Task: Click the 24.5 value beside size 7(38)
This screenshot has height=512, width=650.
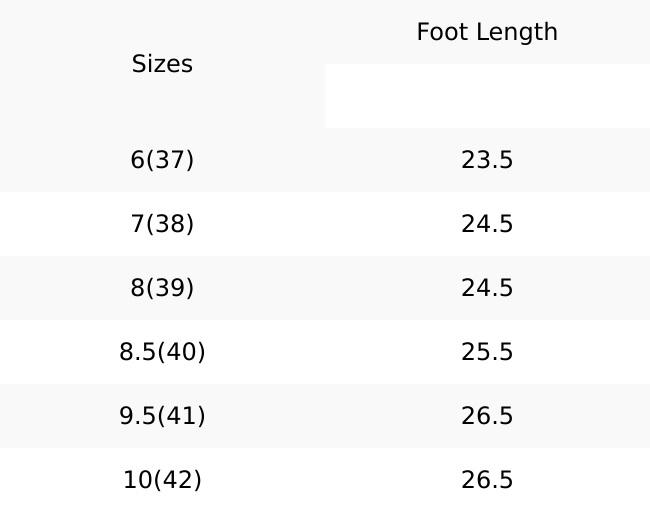Action: [487, 224]
